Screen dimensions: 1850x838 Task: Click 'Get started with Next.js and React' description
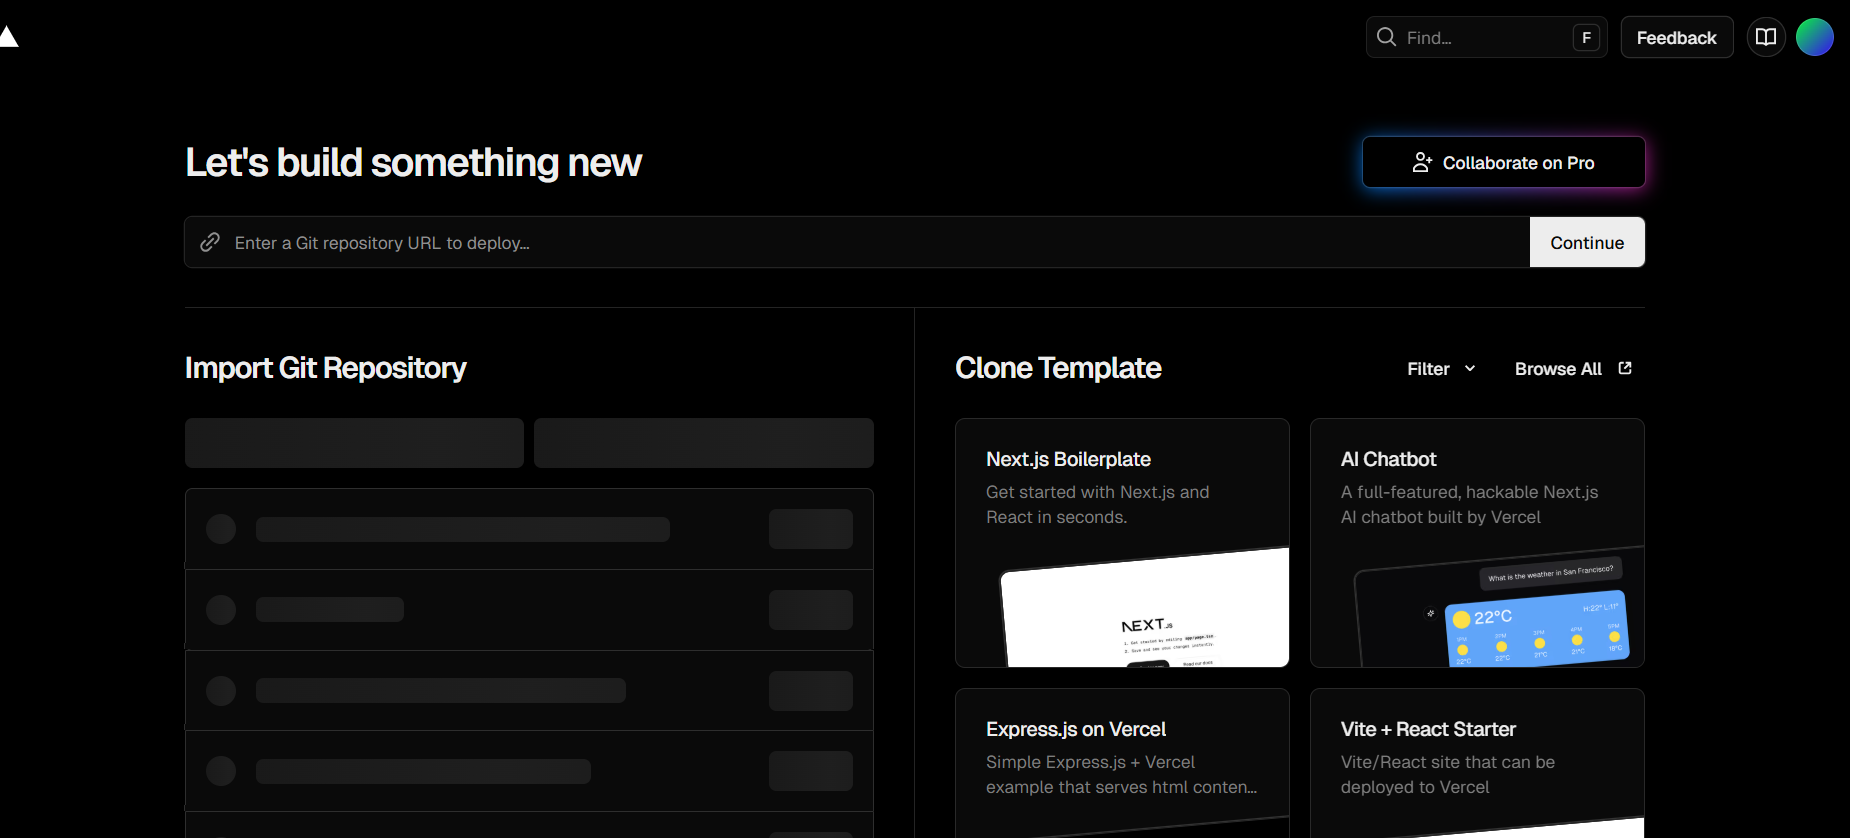[1097, 504]
